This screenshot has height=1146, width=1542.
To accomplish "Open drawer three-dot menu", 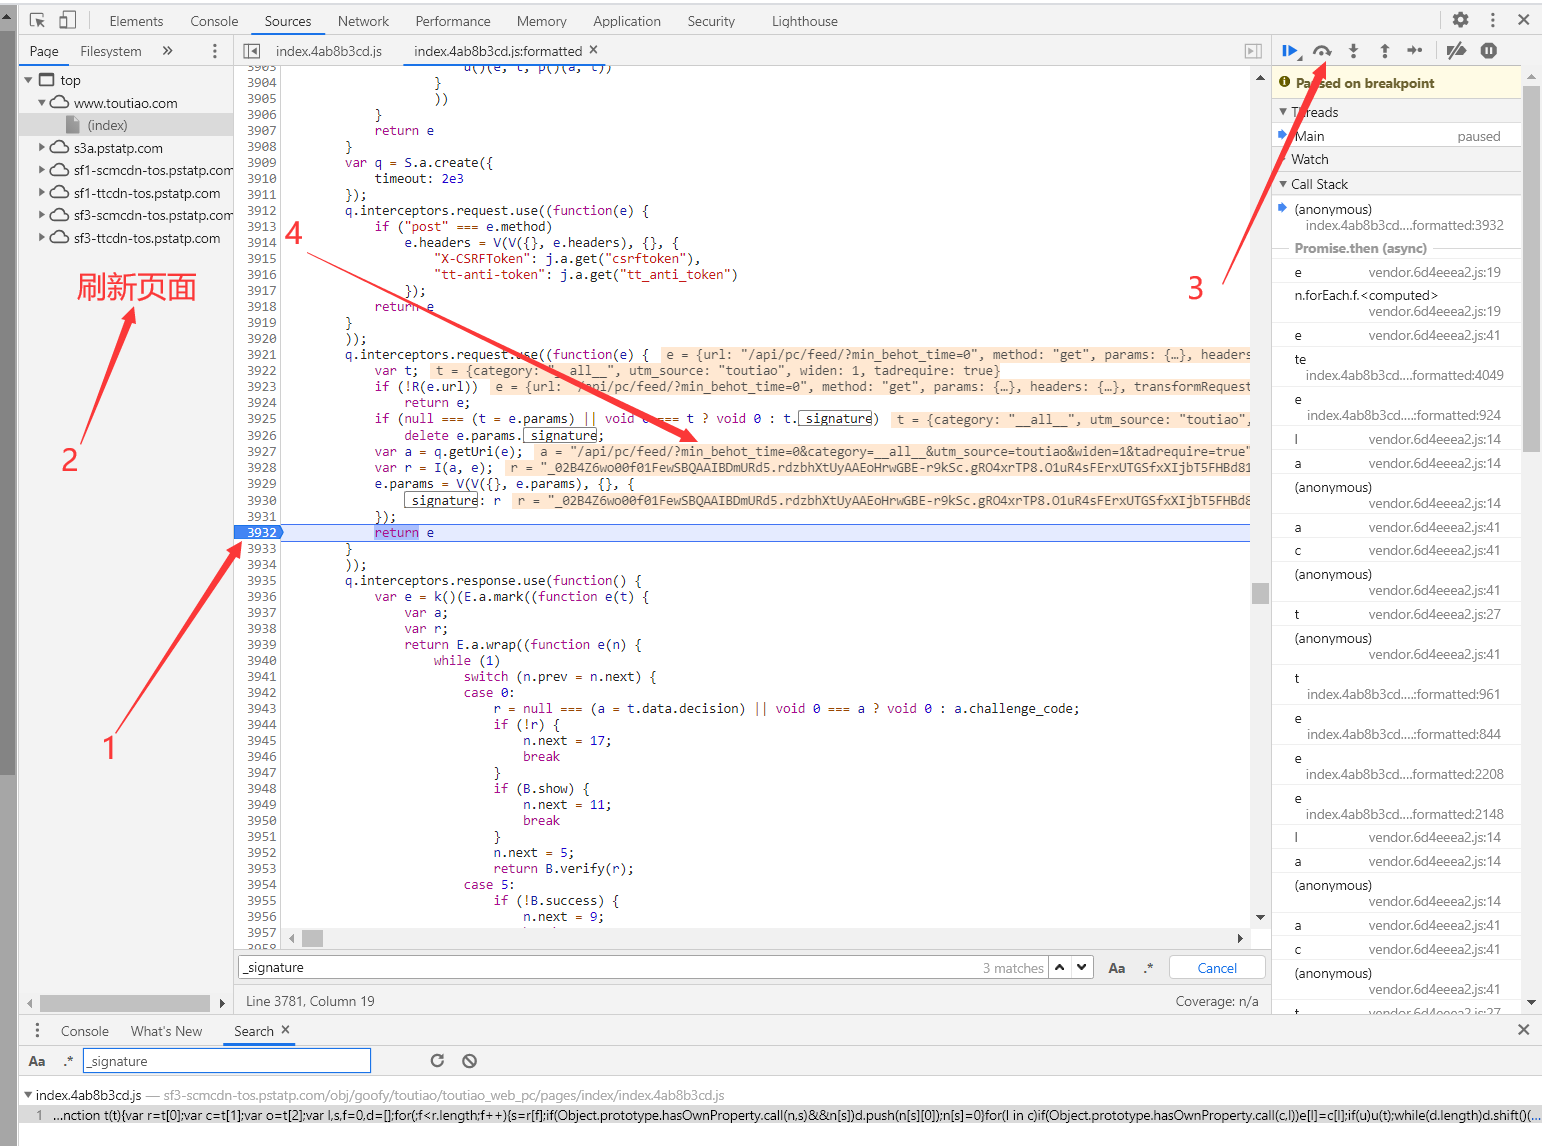I will [37, 1031].
